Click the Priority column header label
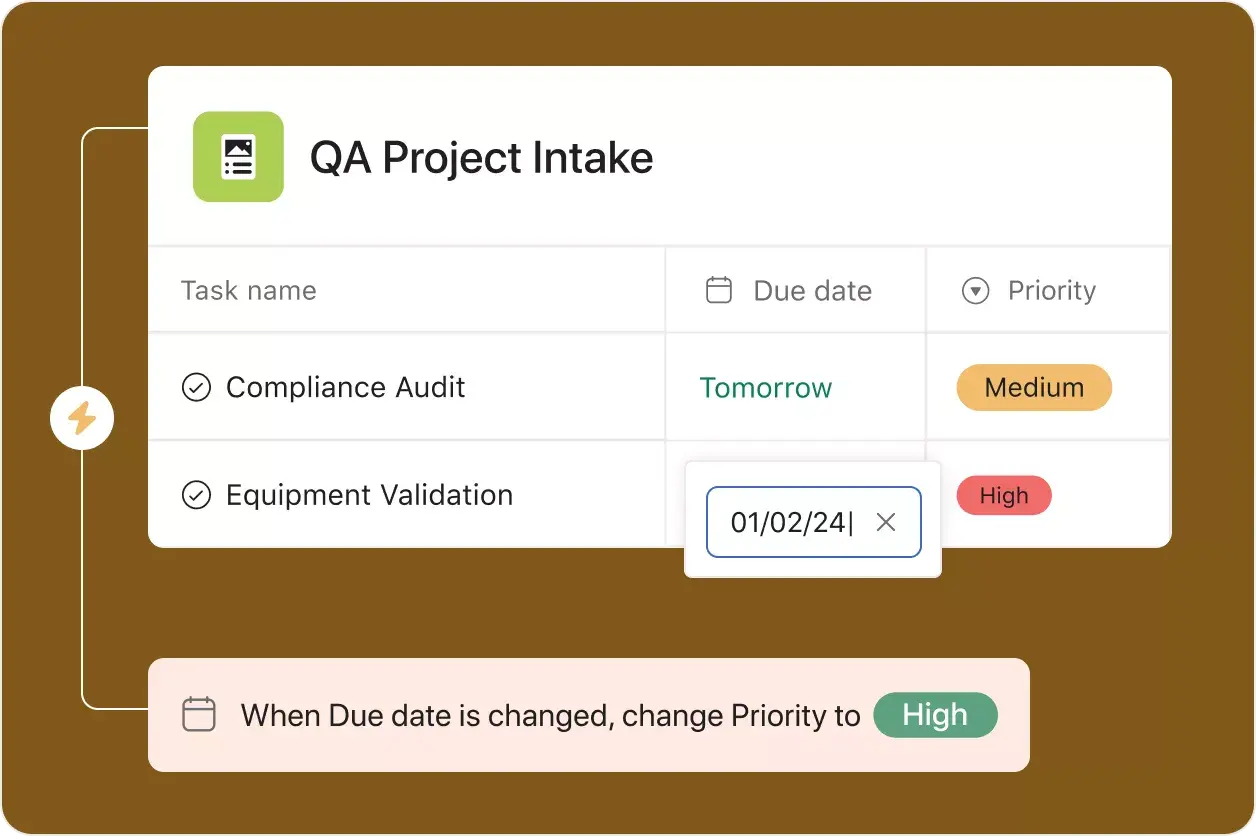 point(1051,291)
